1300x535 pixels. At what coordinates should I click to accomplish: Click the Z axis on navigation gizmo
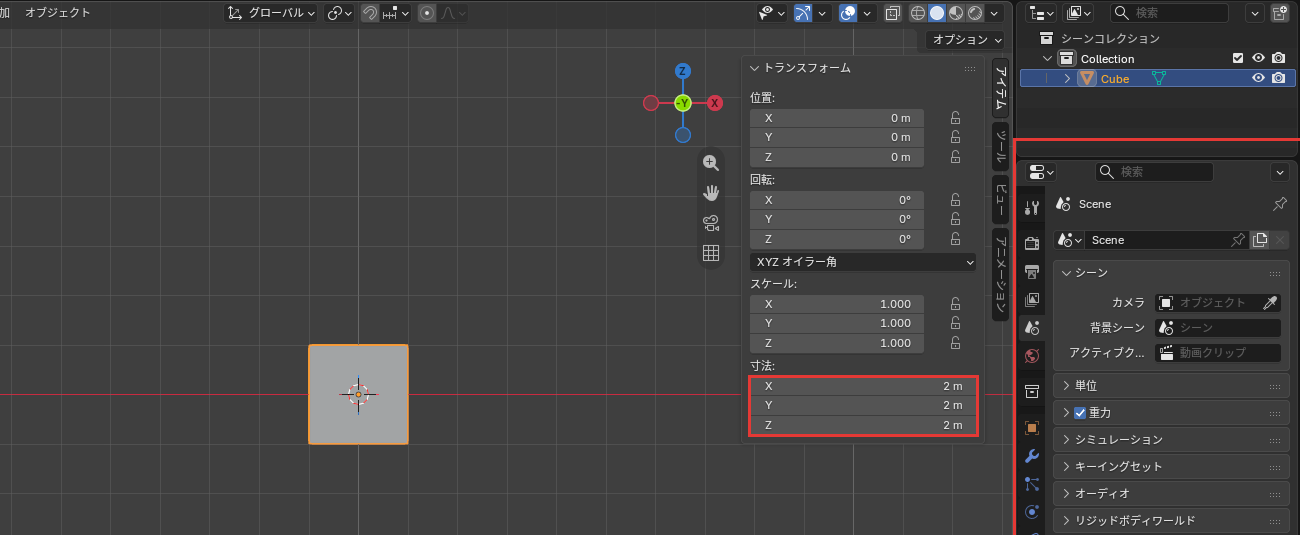(683, 71)
